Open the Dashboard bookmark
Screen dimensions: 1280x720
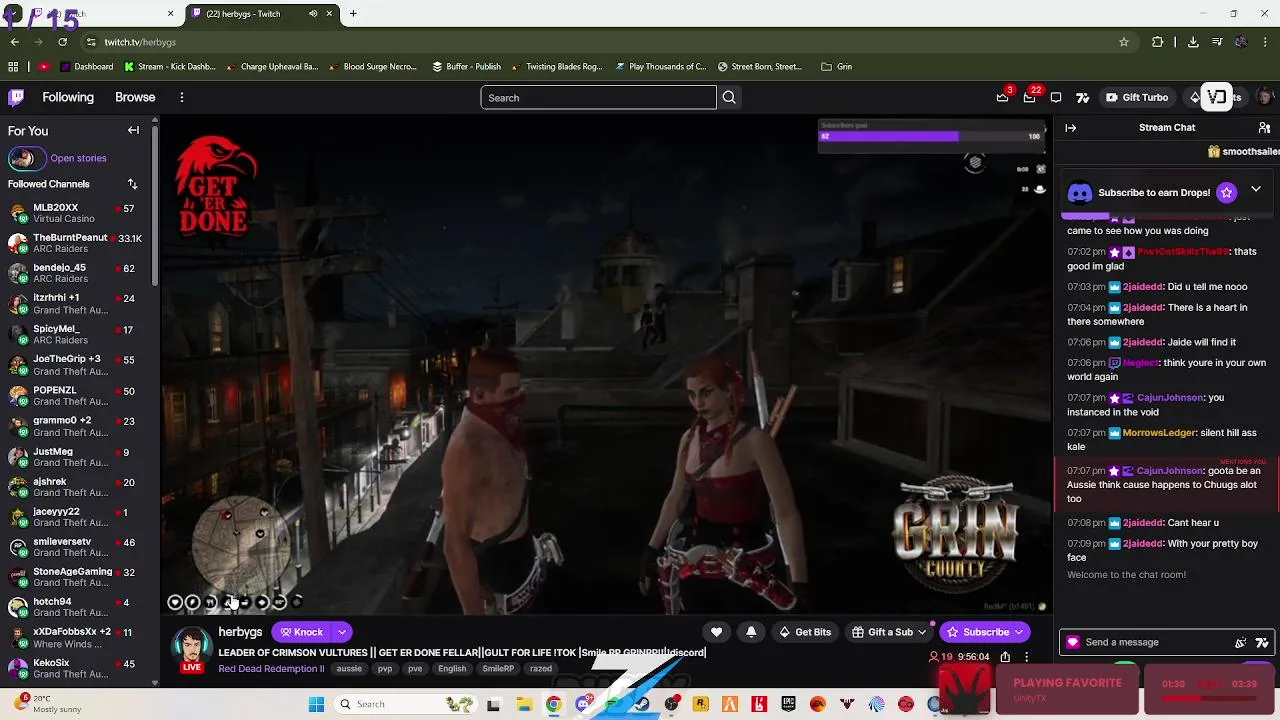coord(86,67)
